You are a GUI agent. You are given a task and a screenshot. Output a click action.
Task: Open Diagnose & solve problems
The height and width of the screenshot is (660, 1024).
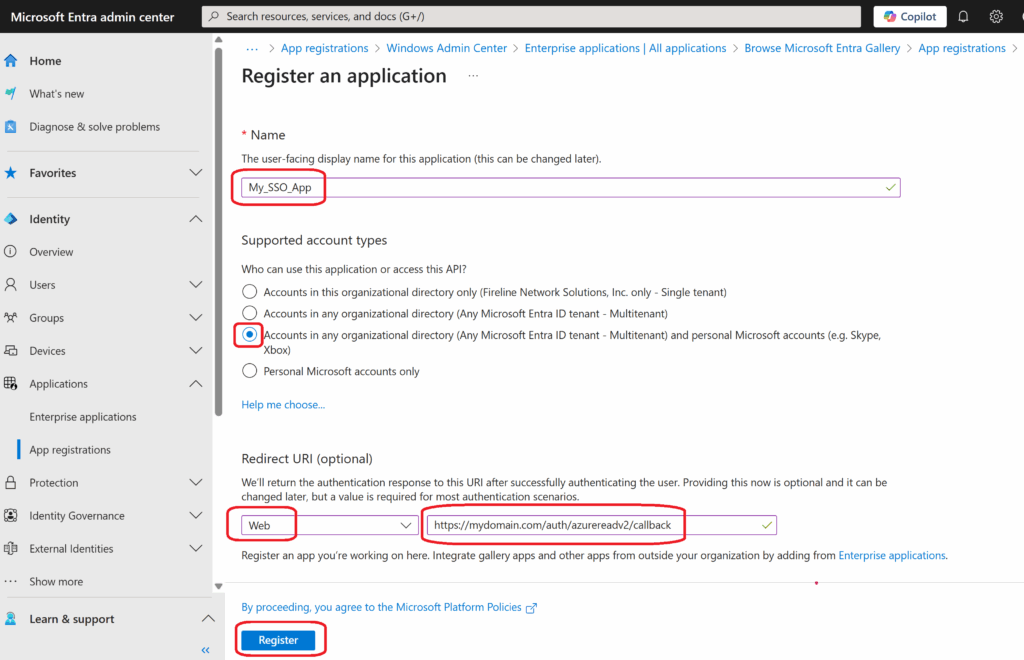[95, 127]
